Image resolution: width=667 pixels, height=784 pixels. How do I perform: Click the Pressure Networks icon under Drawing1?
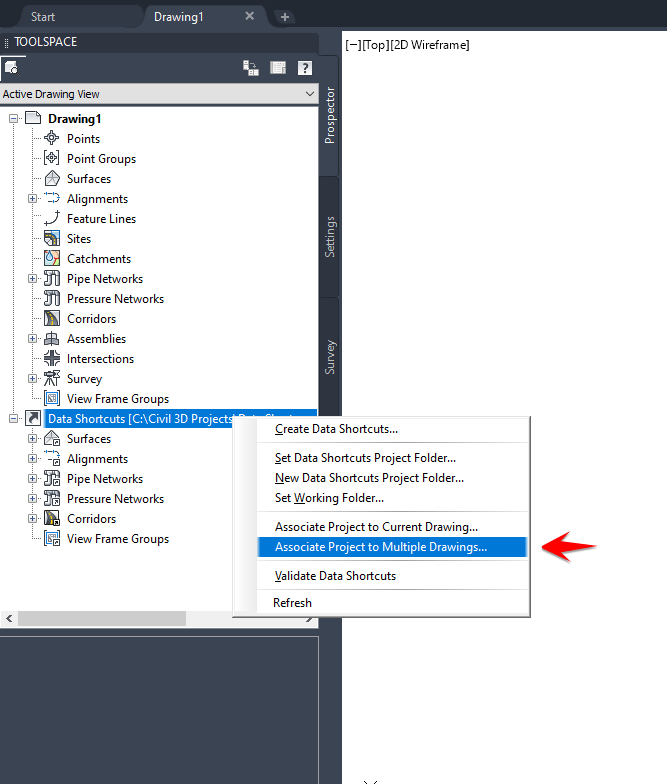[x=52, y=298]
